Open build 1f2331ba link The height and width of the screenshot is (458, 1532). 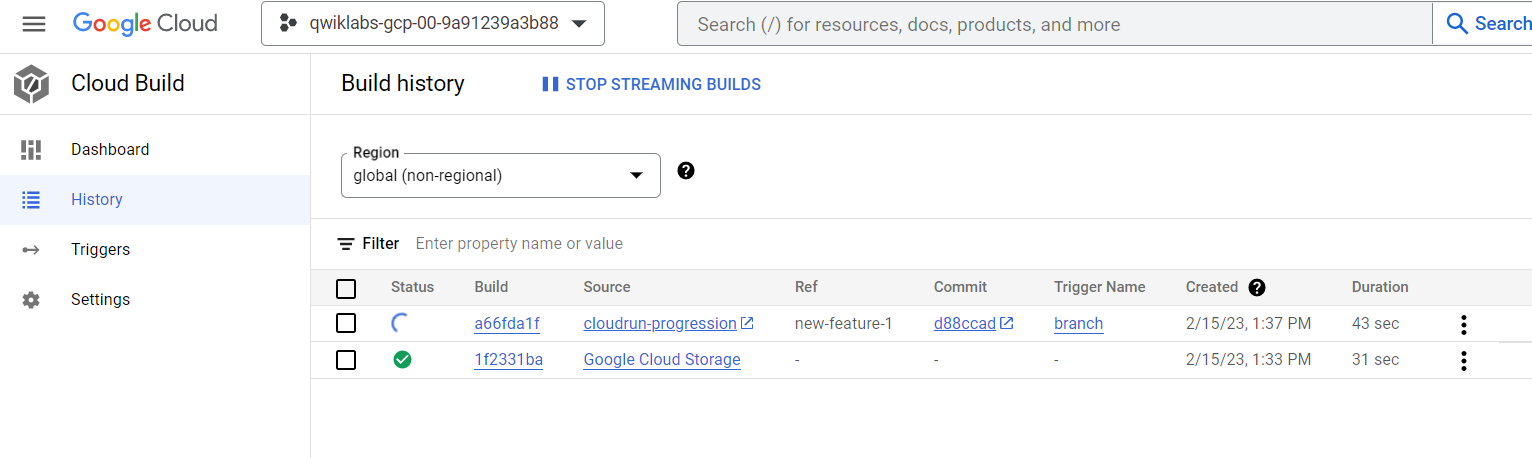coord(509,359)
